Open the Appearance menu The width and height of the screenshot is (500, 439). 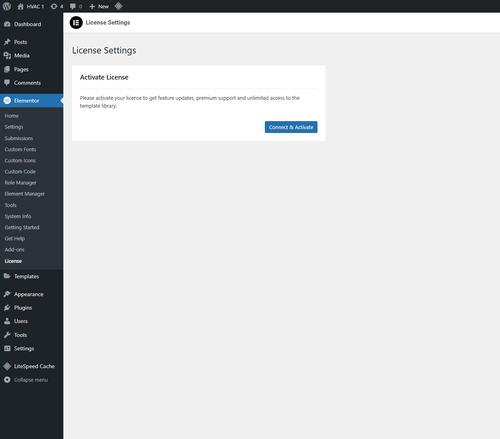pos(31,294)
